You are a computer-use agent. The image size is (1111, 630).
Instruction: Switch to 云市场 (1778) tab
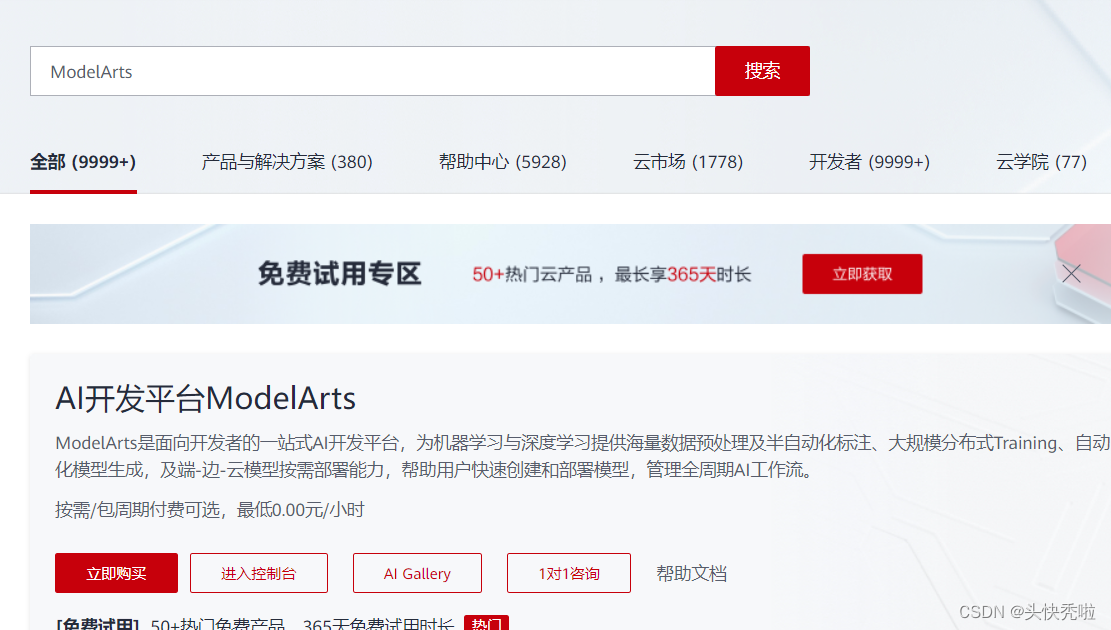point(687,162)
